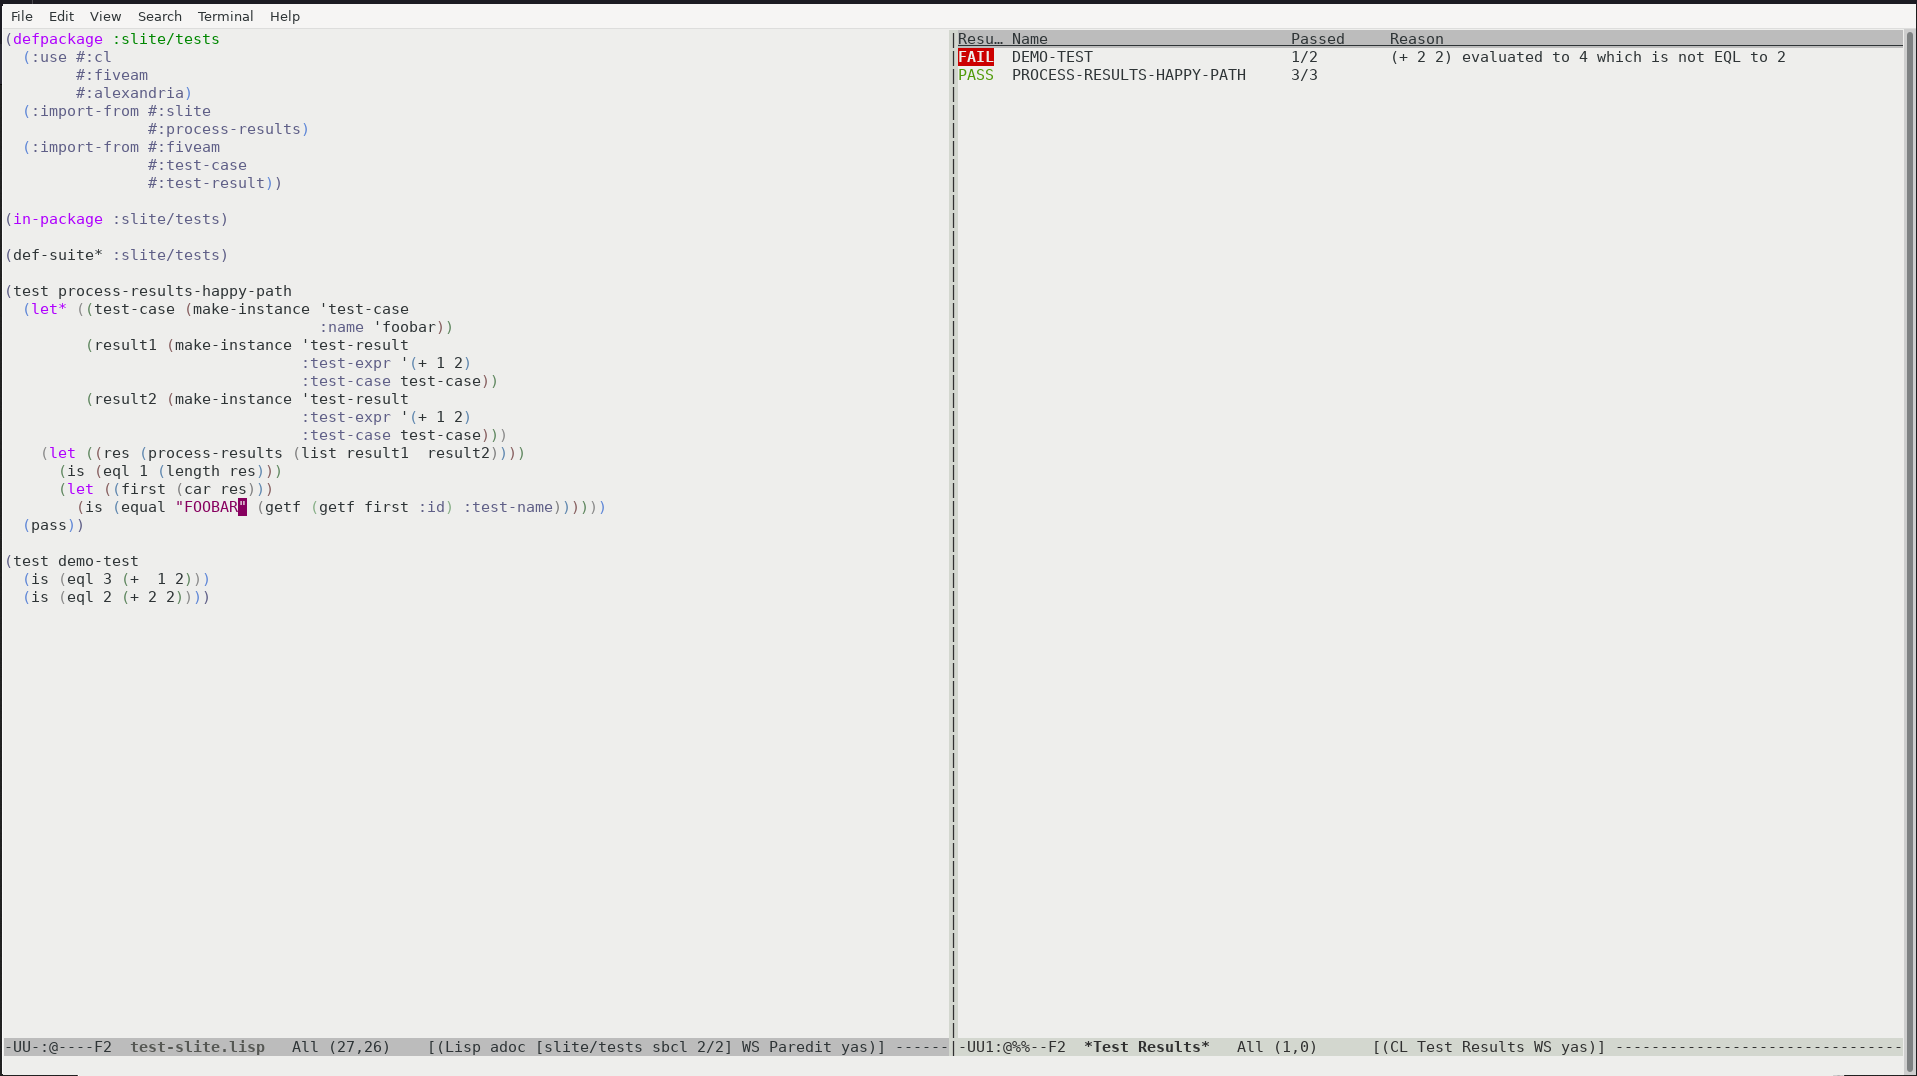
Task: Click the adoc minor mode indicator
Action: click(x=508, y=1047)
